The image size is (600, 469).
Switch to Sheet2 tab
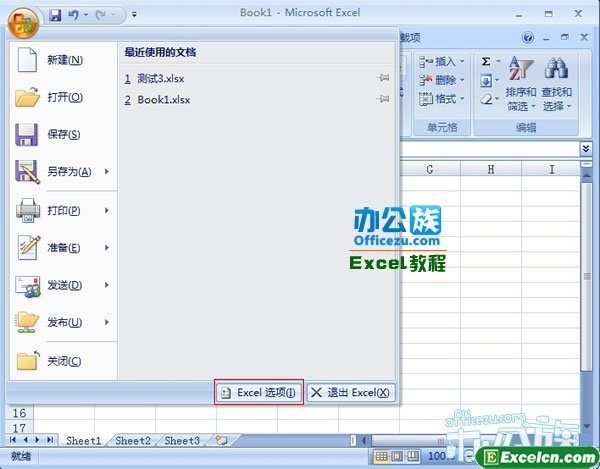click(133, 440)
